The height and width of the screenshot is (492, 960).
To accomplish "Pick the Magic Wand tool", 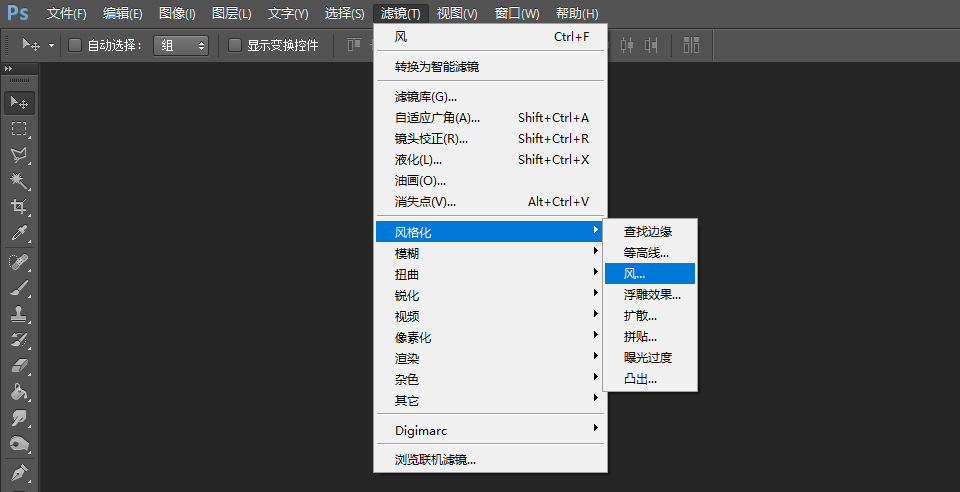I will coord(19,181).
